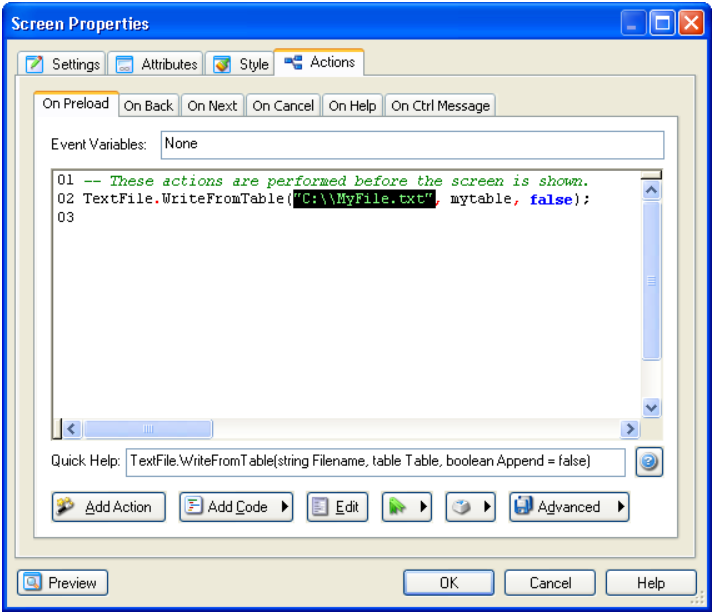
Task: Close the Screen Properties dialog
Action: (x=691, y=23)
